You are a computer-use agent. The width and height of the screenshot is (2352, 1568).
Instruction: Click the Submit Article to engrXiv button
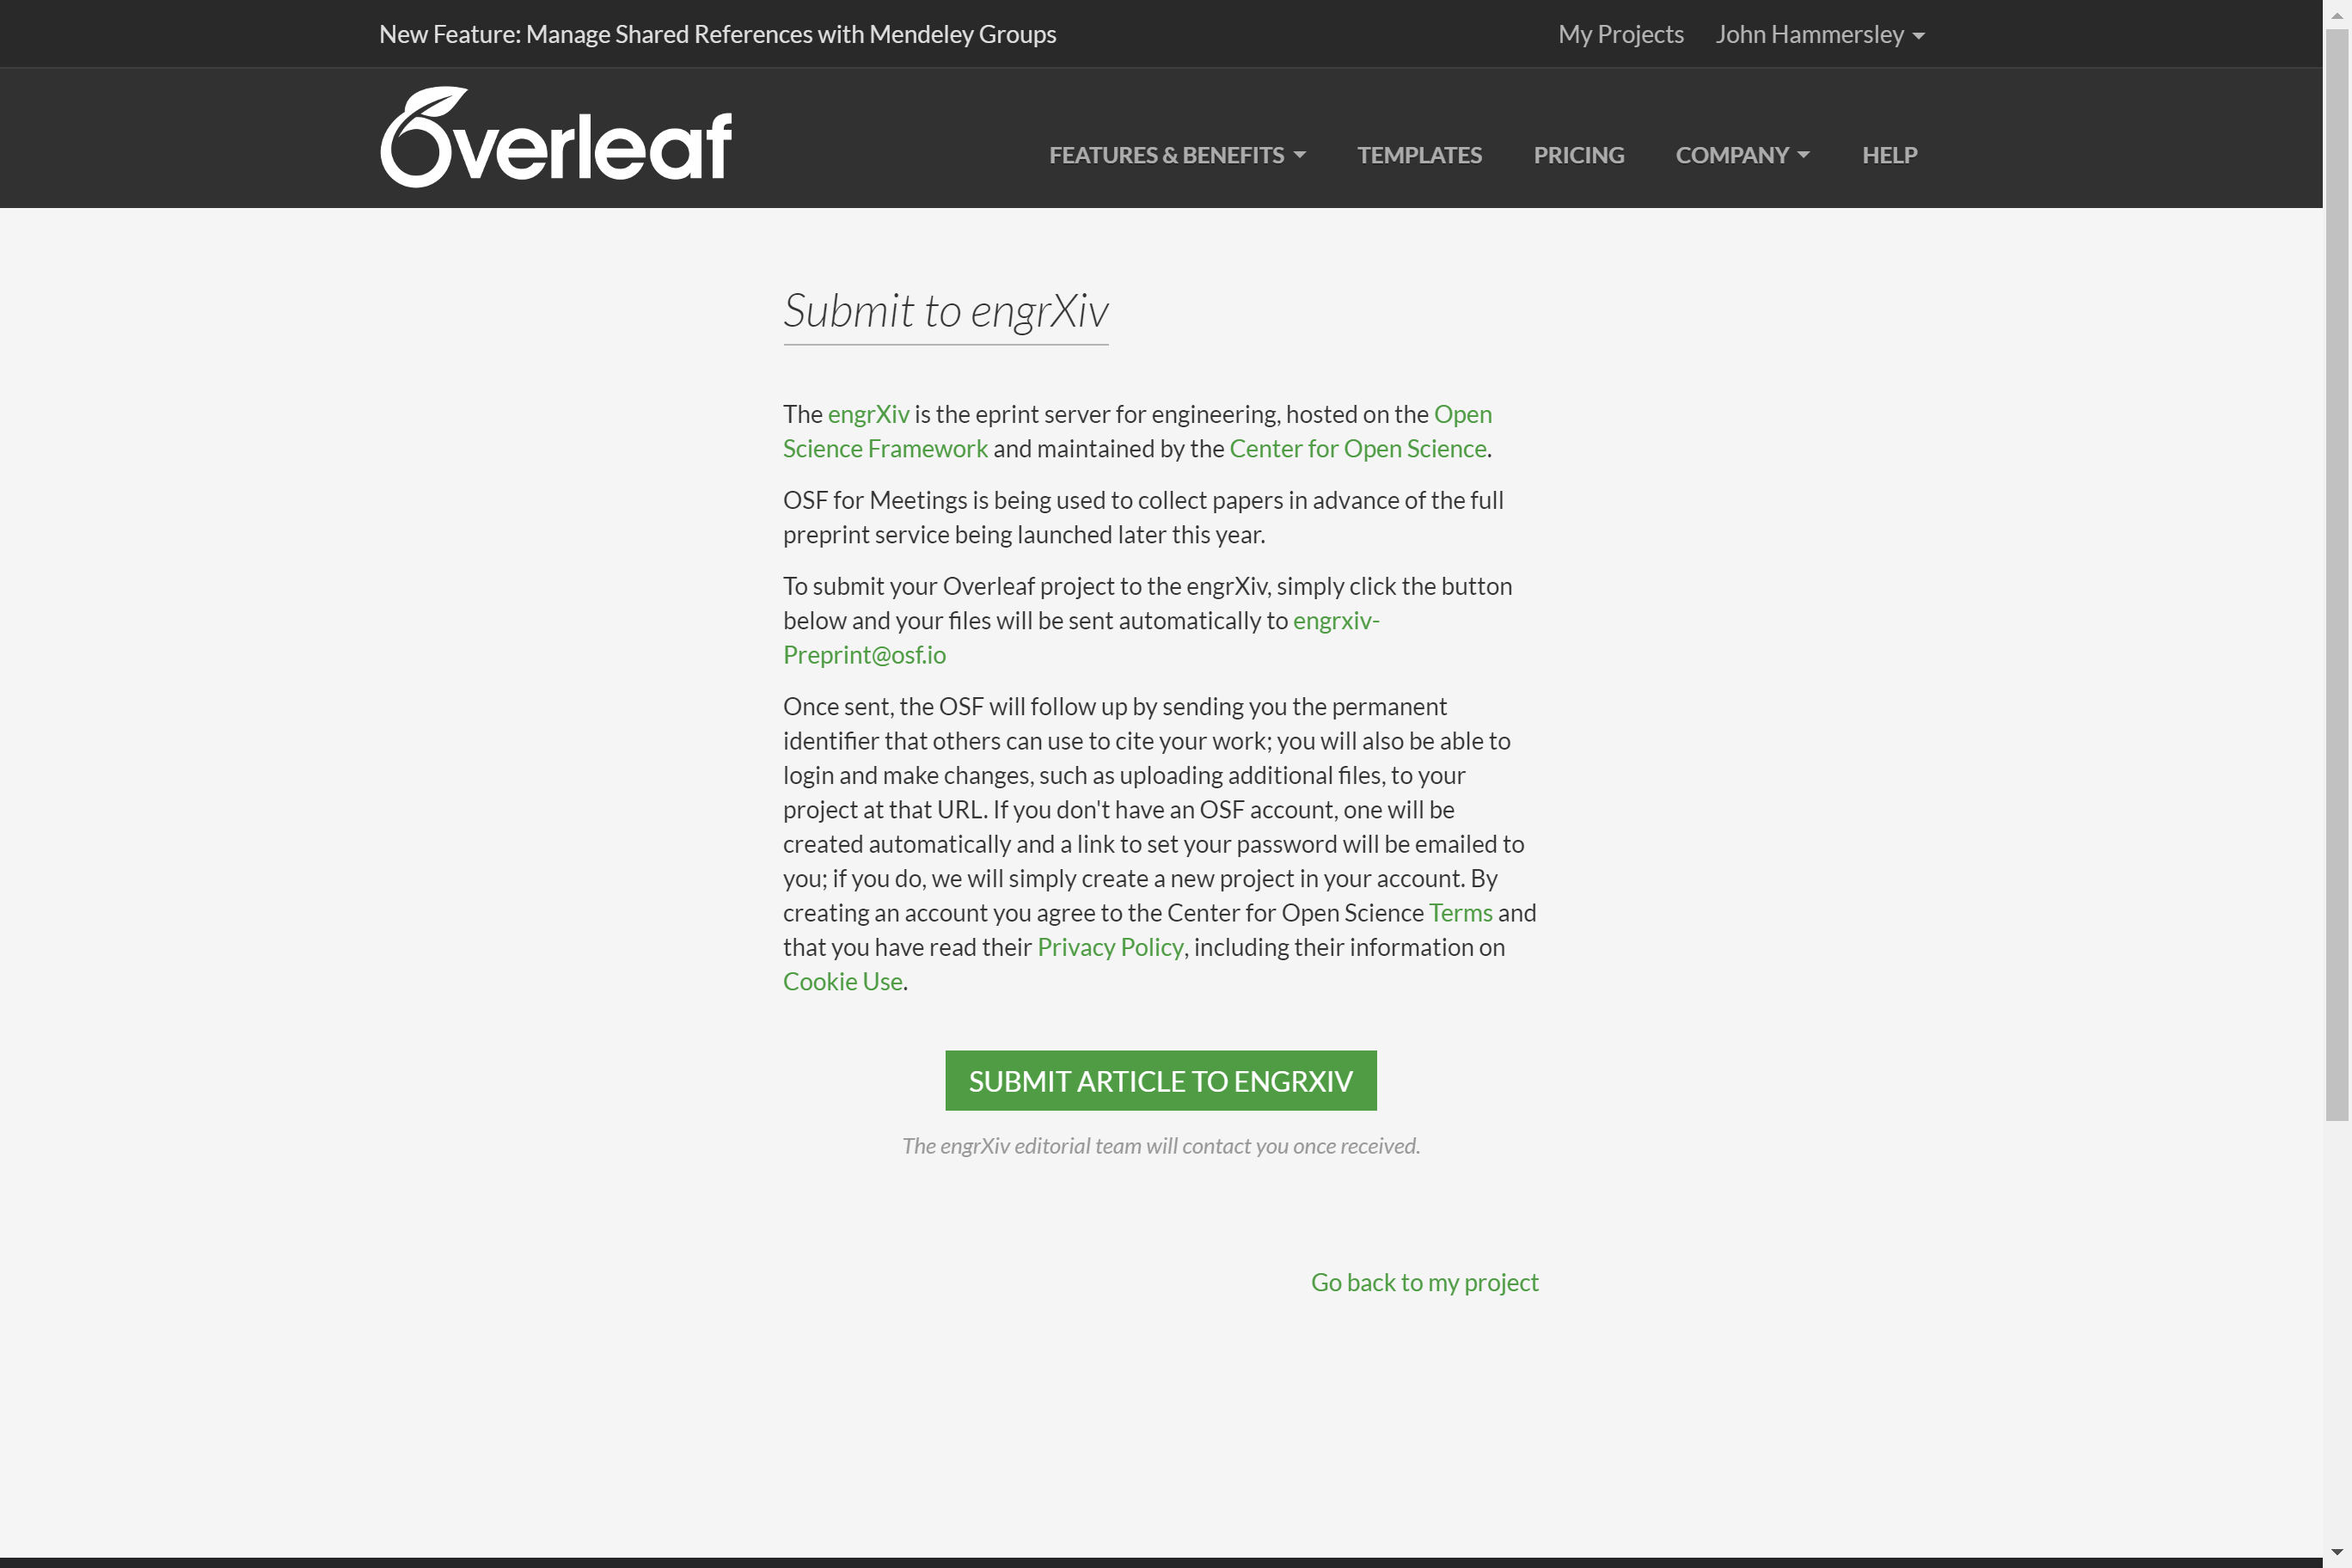coord(1161,1080)
